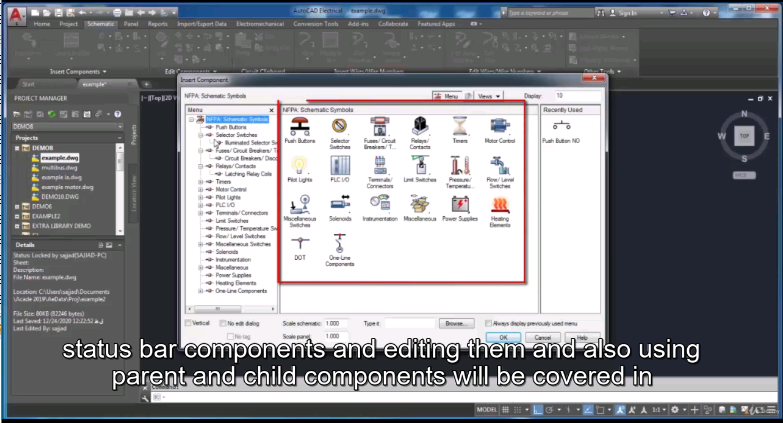Image resolution: width=783 pixels, height=423 pixels.
Task: Choose the Fuses/Circuit Breakers symbol icon
Action: [x=380, y=126]
